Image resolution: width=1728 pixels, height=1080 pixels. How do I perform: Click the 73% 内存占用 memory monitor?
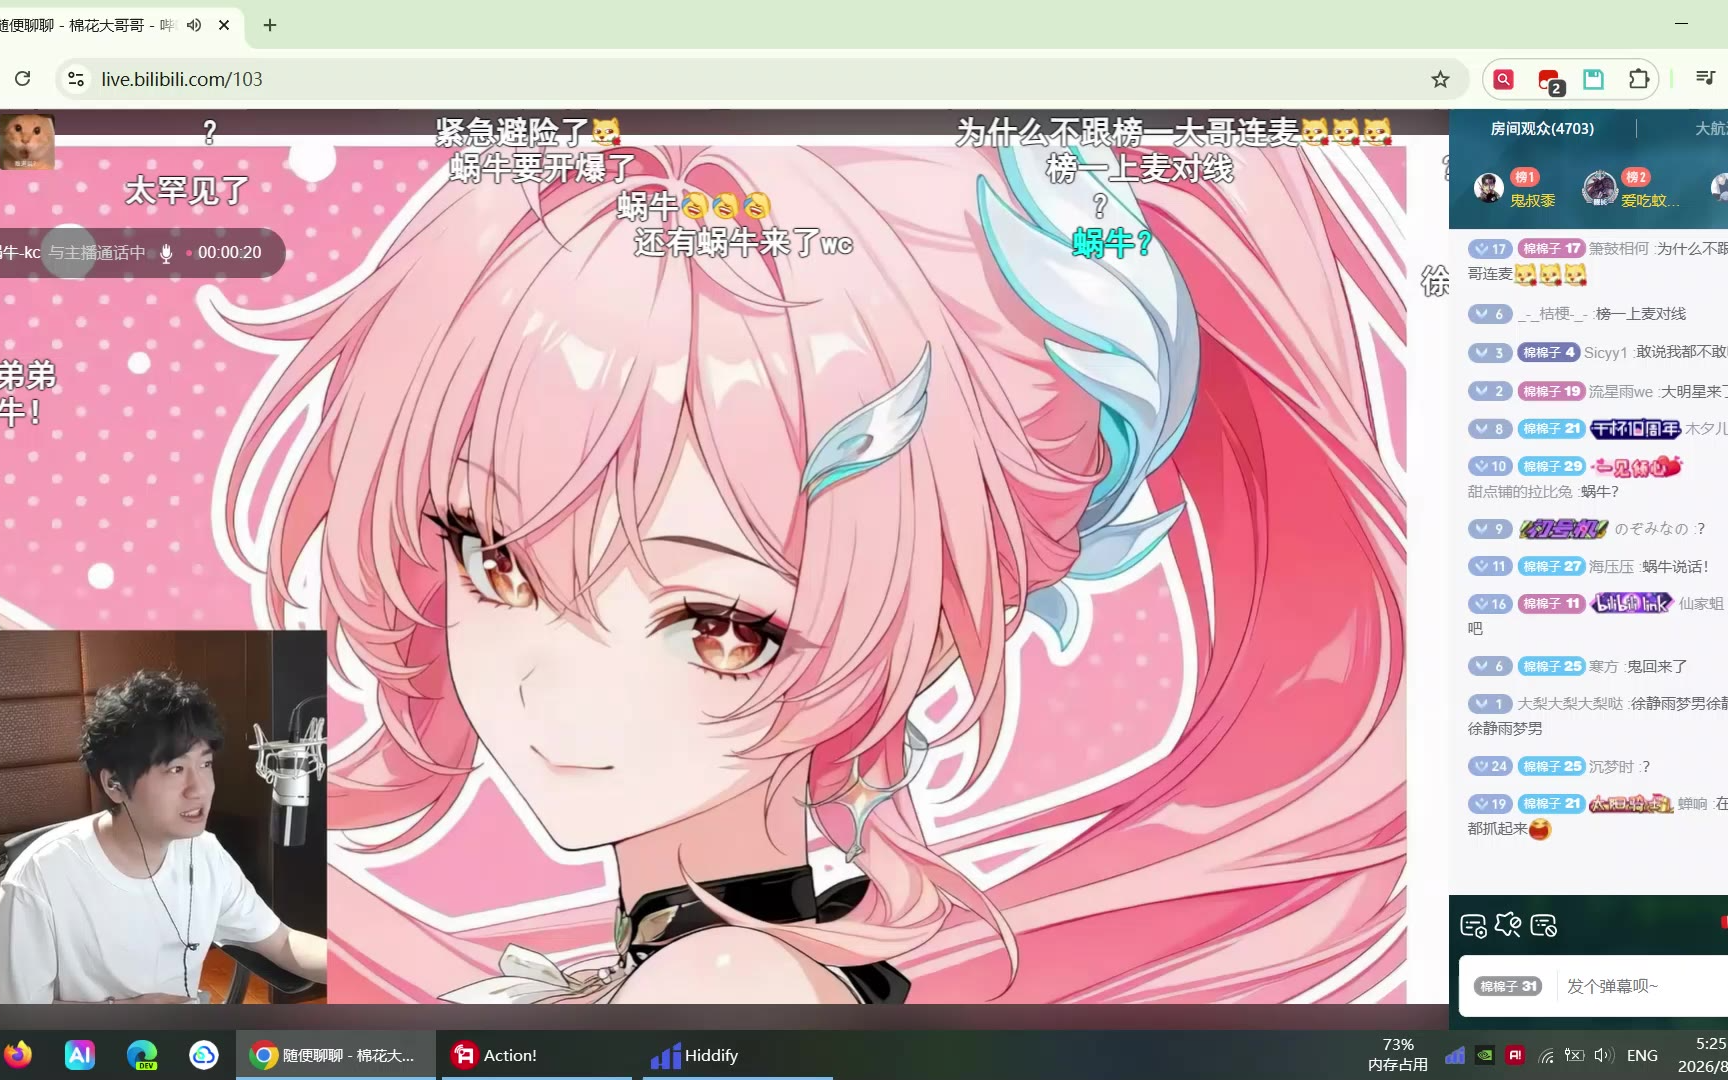tap(1397, 1055)
